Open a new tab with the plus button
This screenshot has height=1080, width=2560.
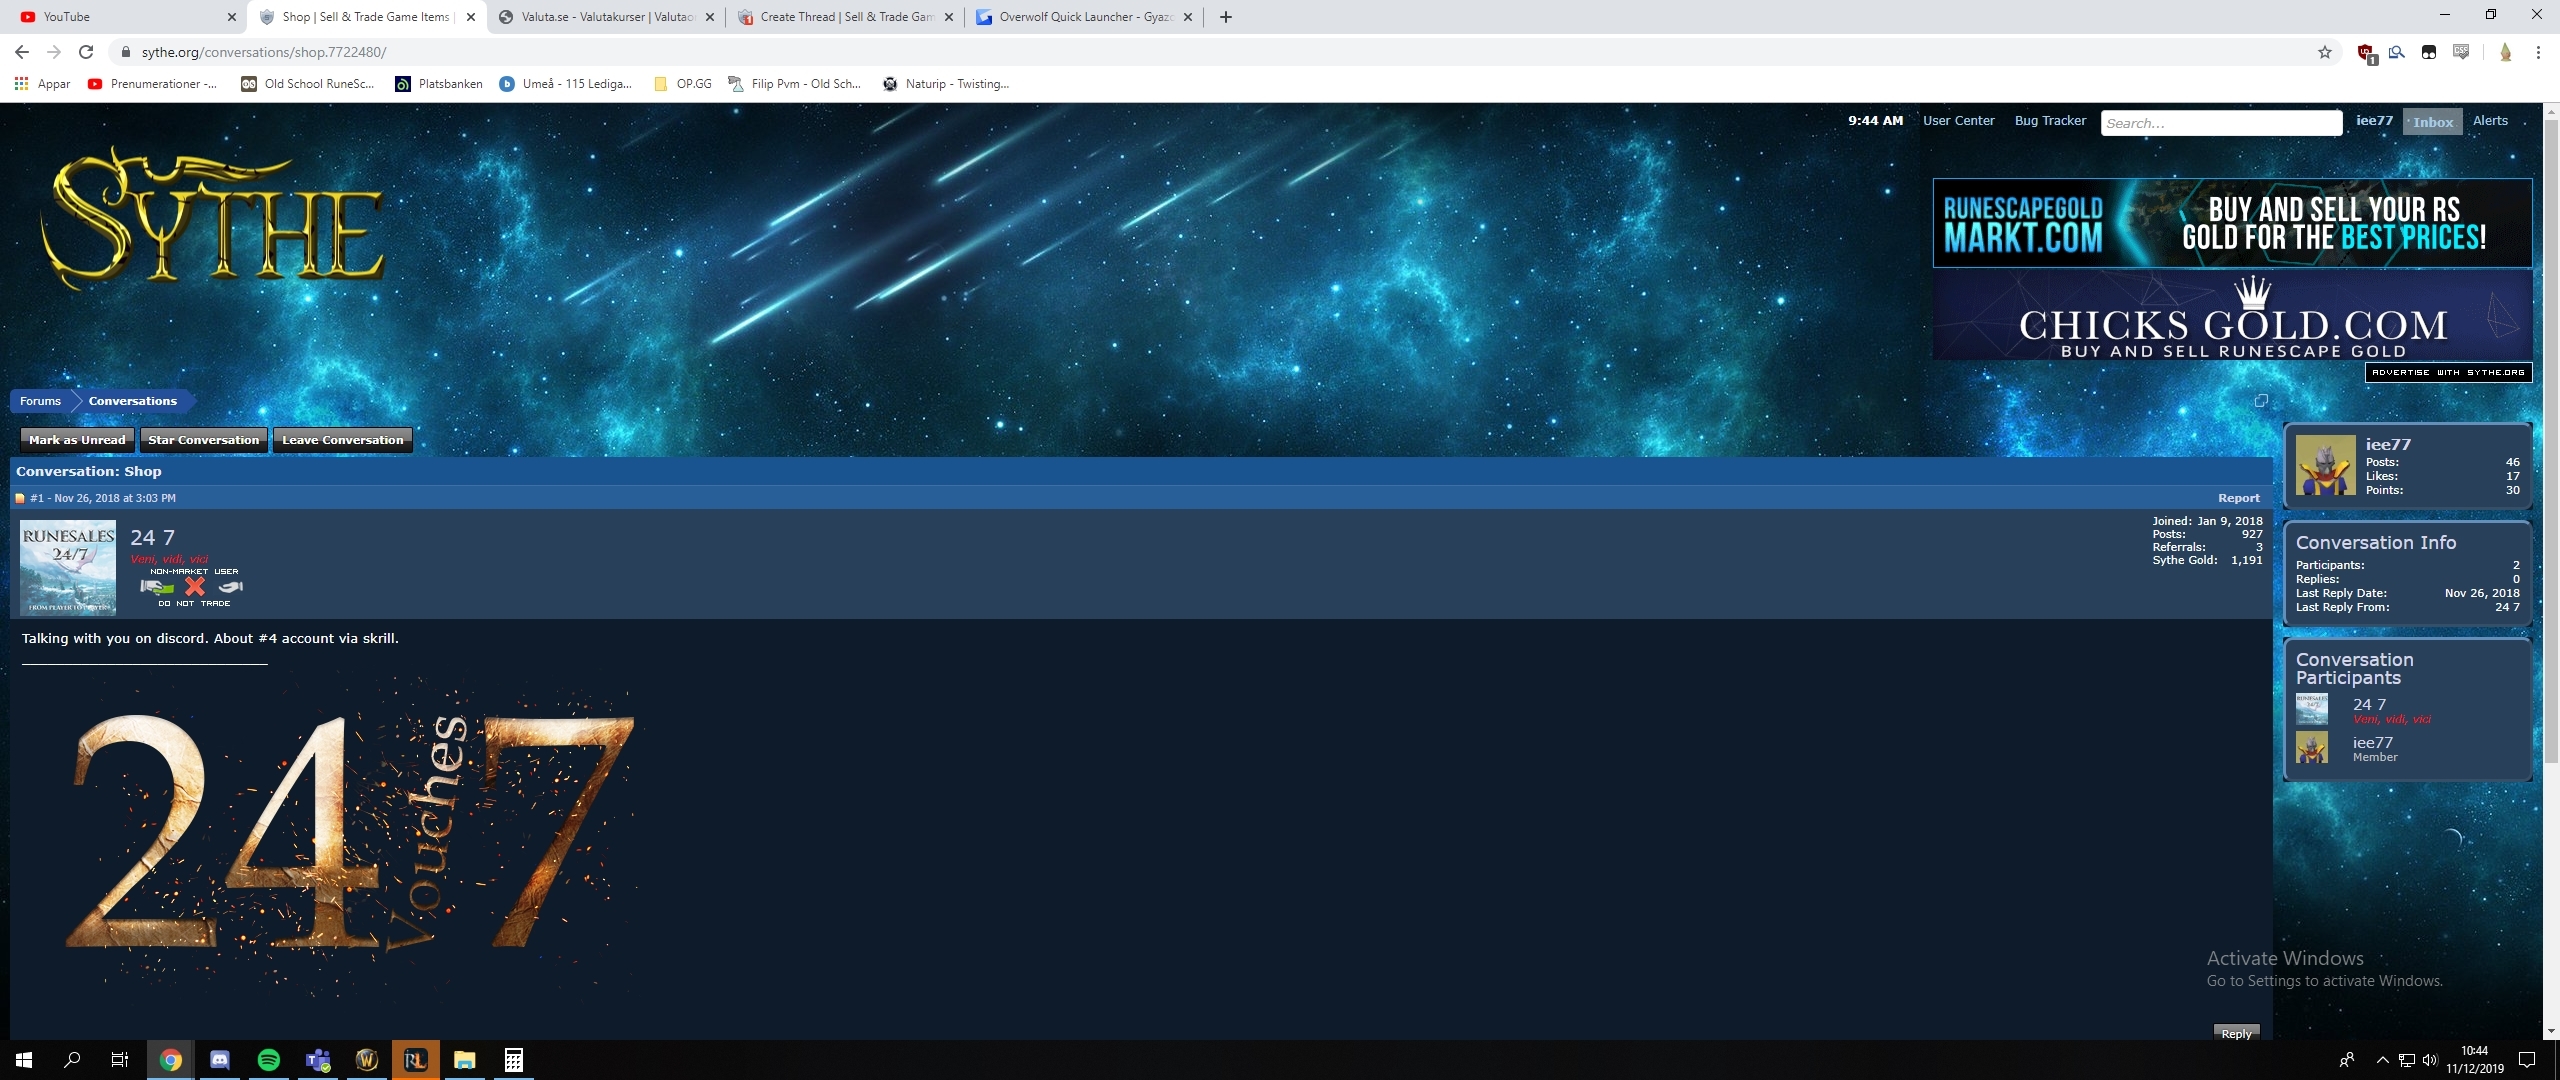click(1226, 17)
